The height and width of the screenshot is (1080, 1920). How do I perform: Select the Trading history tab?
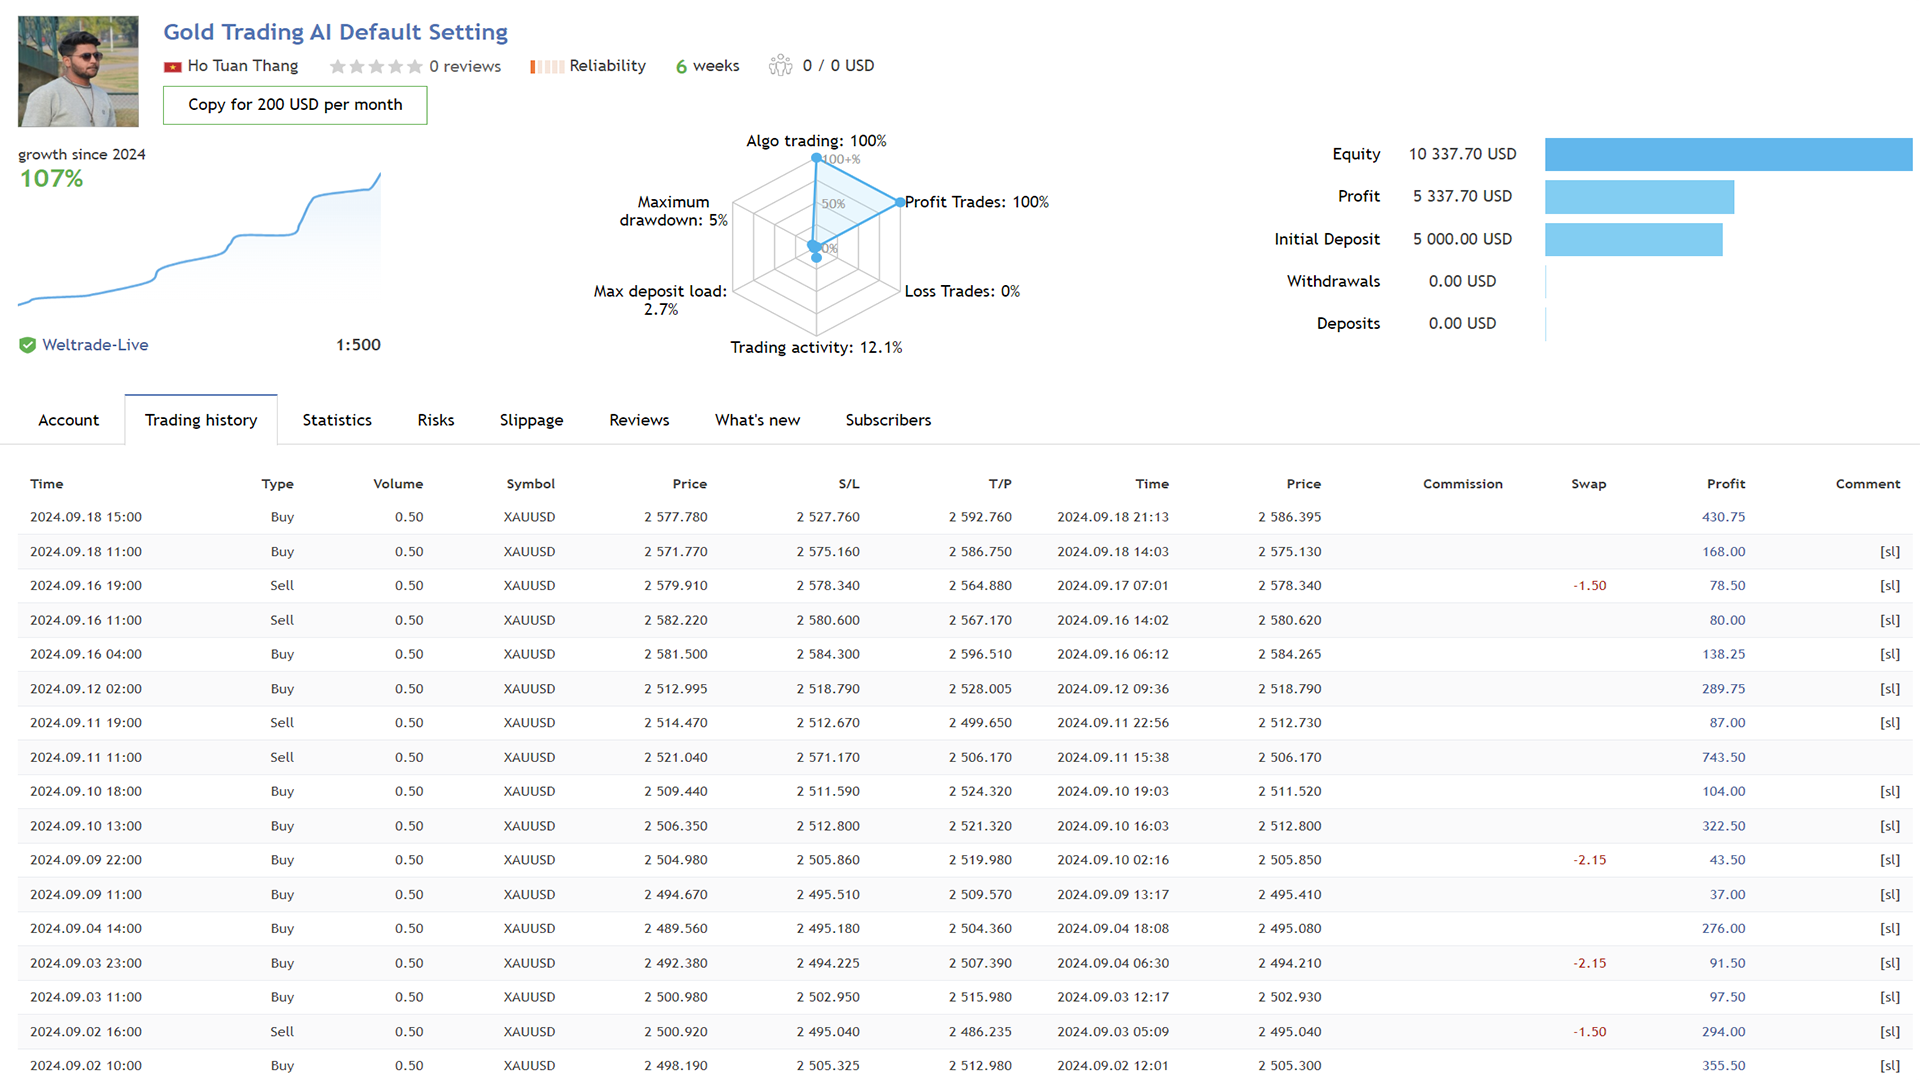(201, 420)
